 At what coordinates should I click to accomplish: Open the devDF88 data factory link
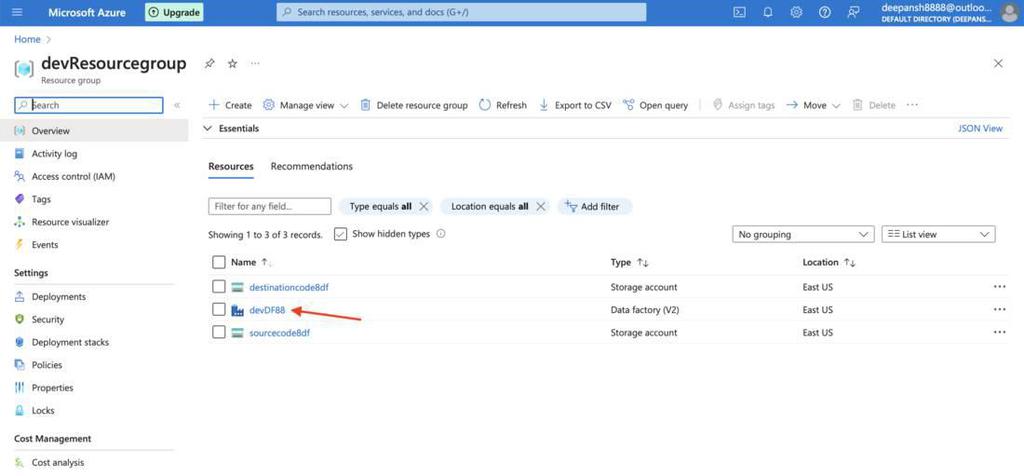click(x=267, y=310)
